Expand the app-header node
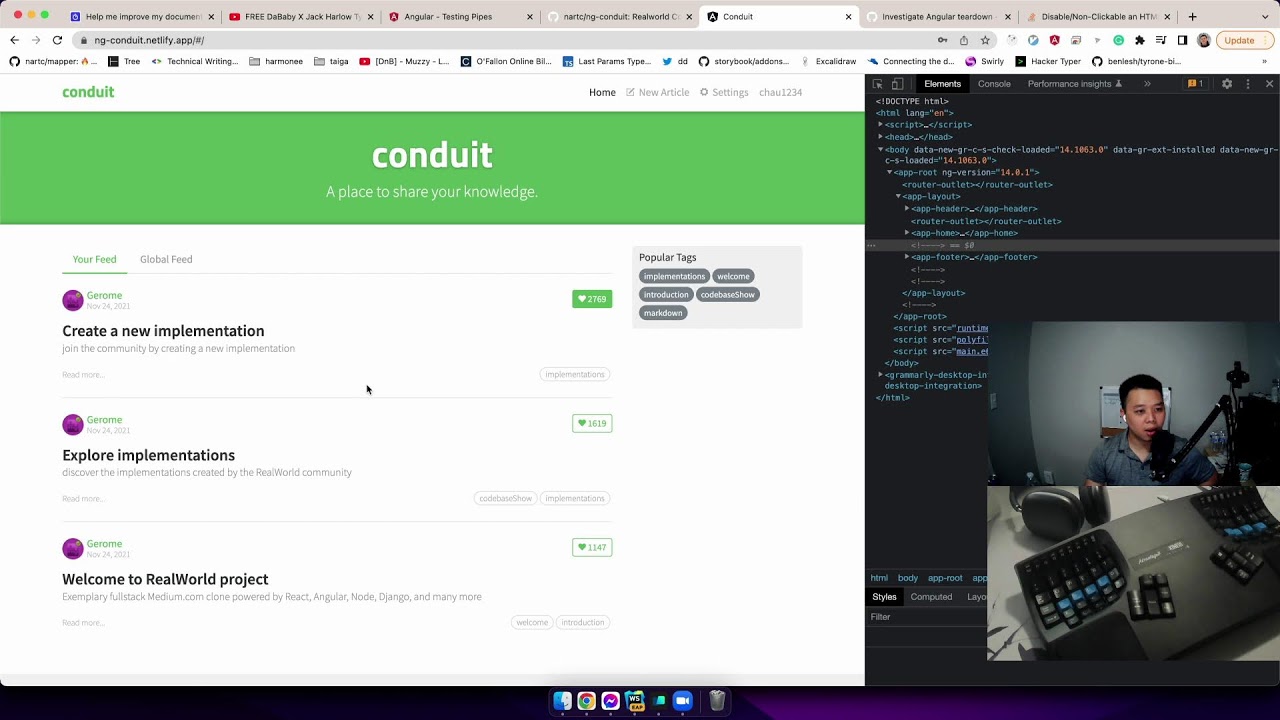 click(x=907, y=209)
